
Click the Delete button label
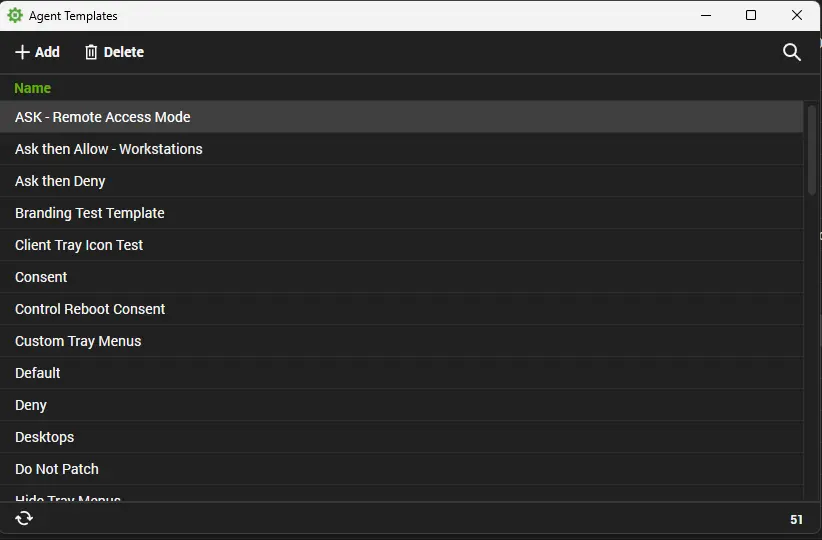coord(124,52)
